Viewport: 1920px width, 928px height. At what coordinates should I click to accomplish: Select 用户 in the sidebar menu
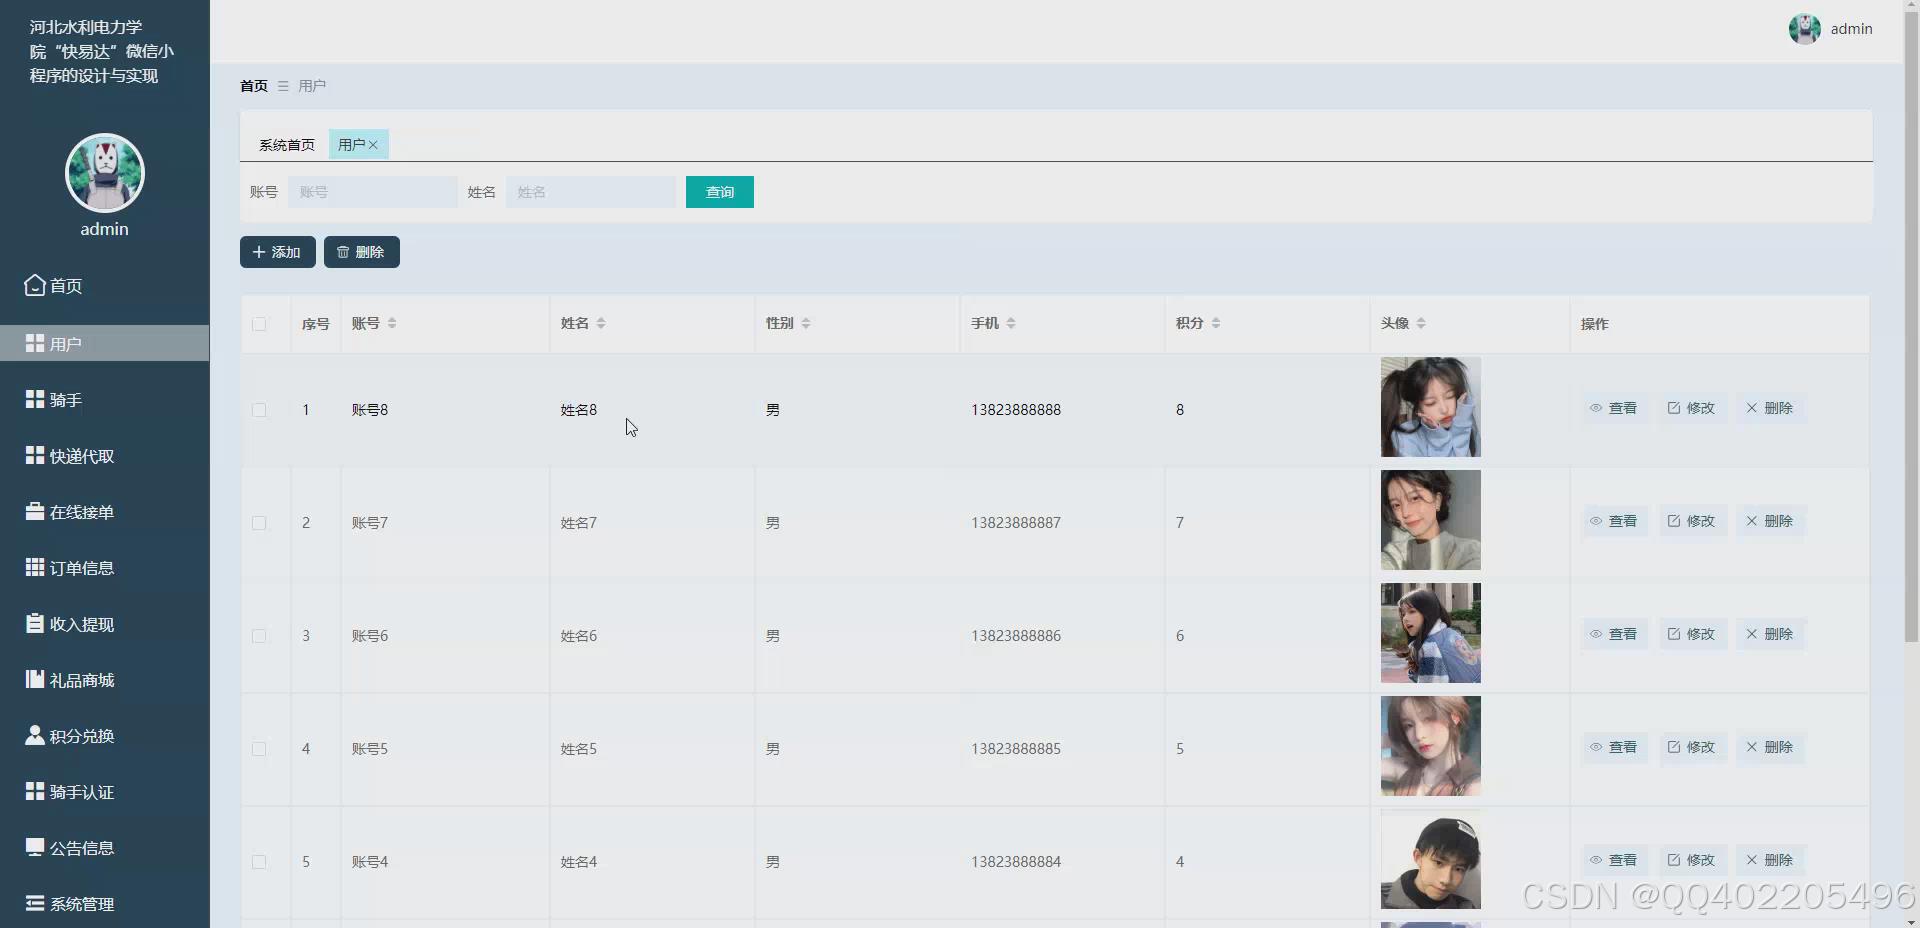coord(104,343)
